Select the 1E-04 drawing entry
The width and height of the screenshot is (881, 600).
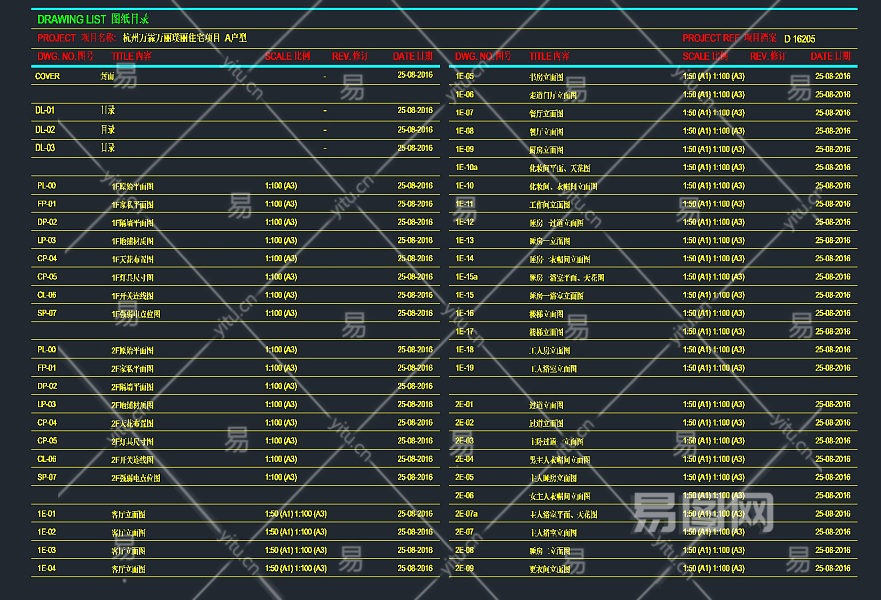46,568
